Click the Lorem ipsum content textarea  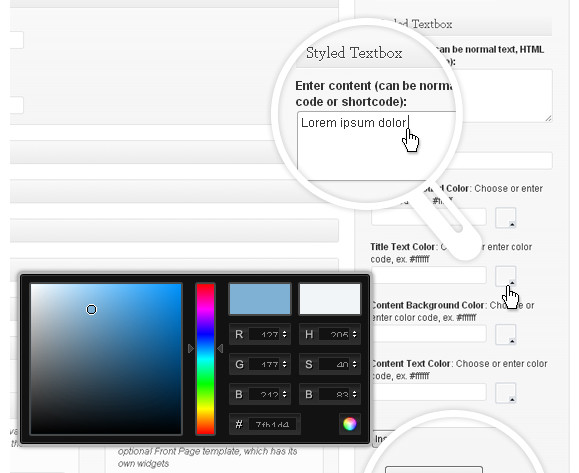click(376, 145)
